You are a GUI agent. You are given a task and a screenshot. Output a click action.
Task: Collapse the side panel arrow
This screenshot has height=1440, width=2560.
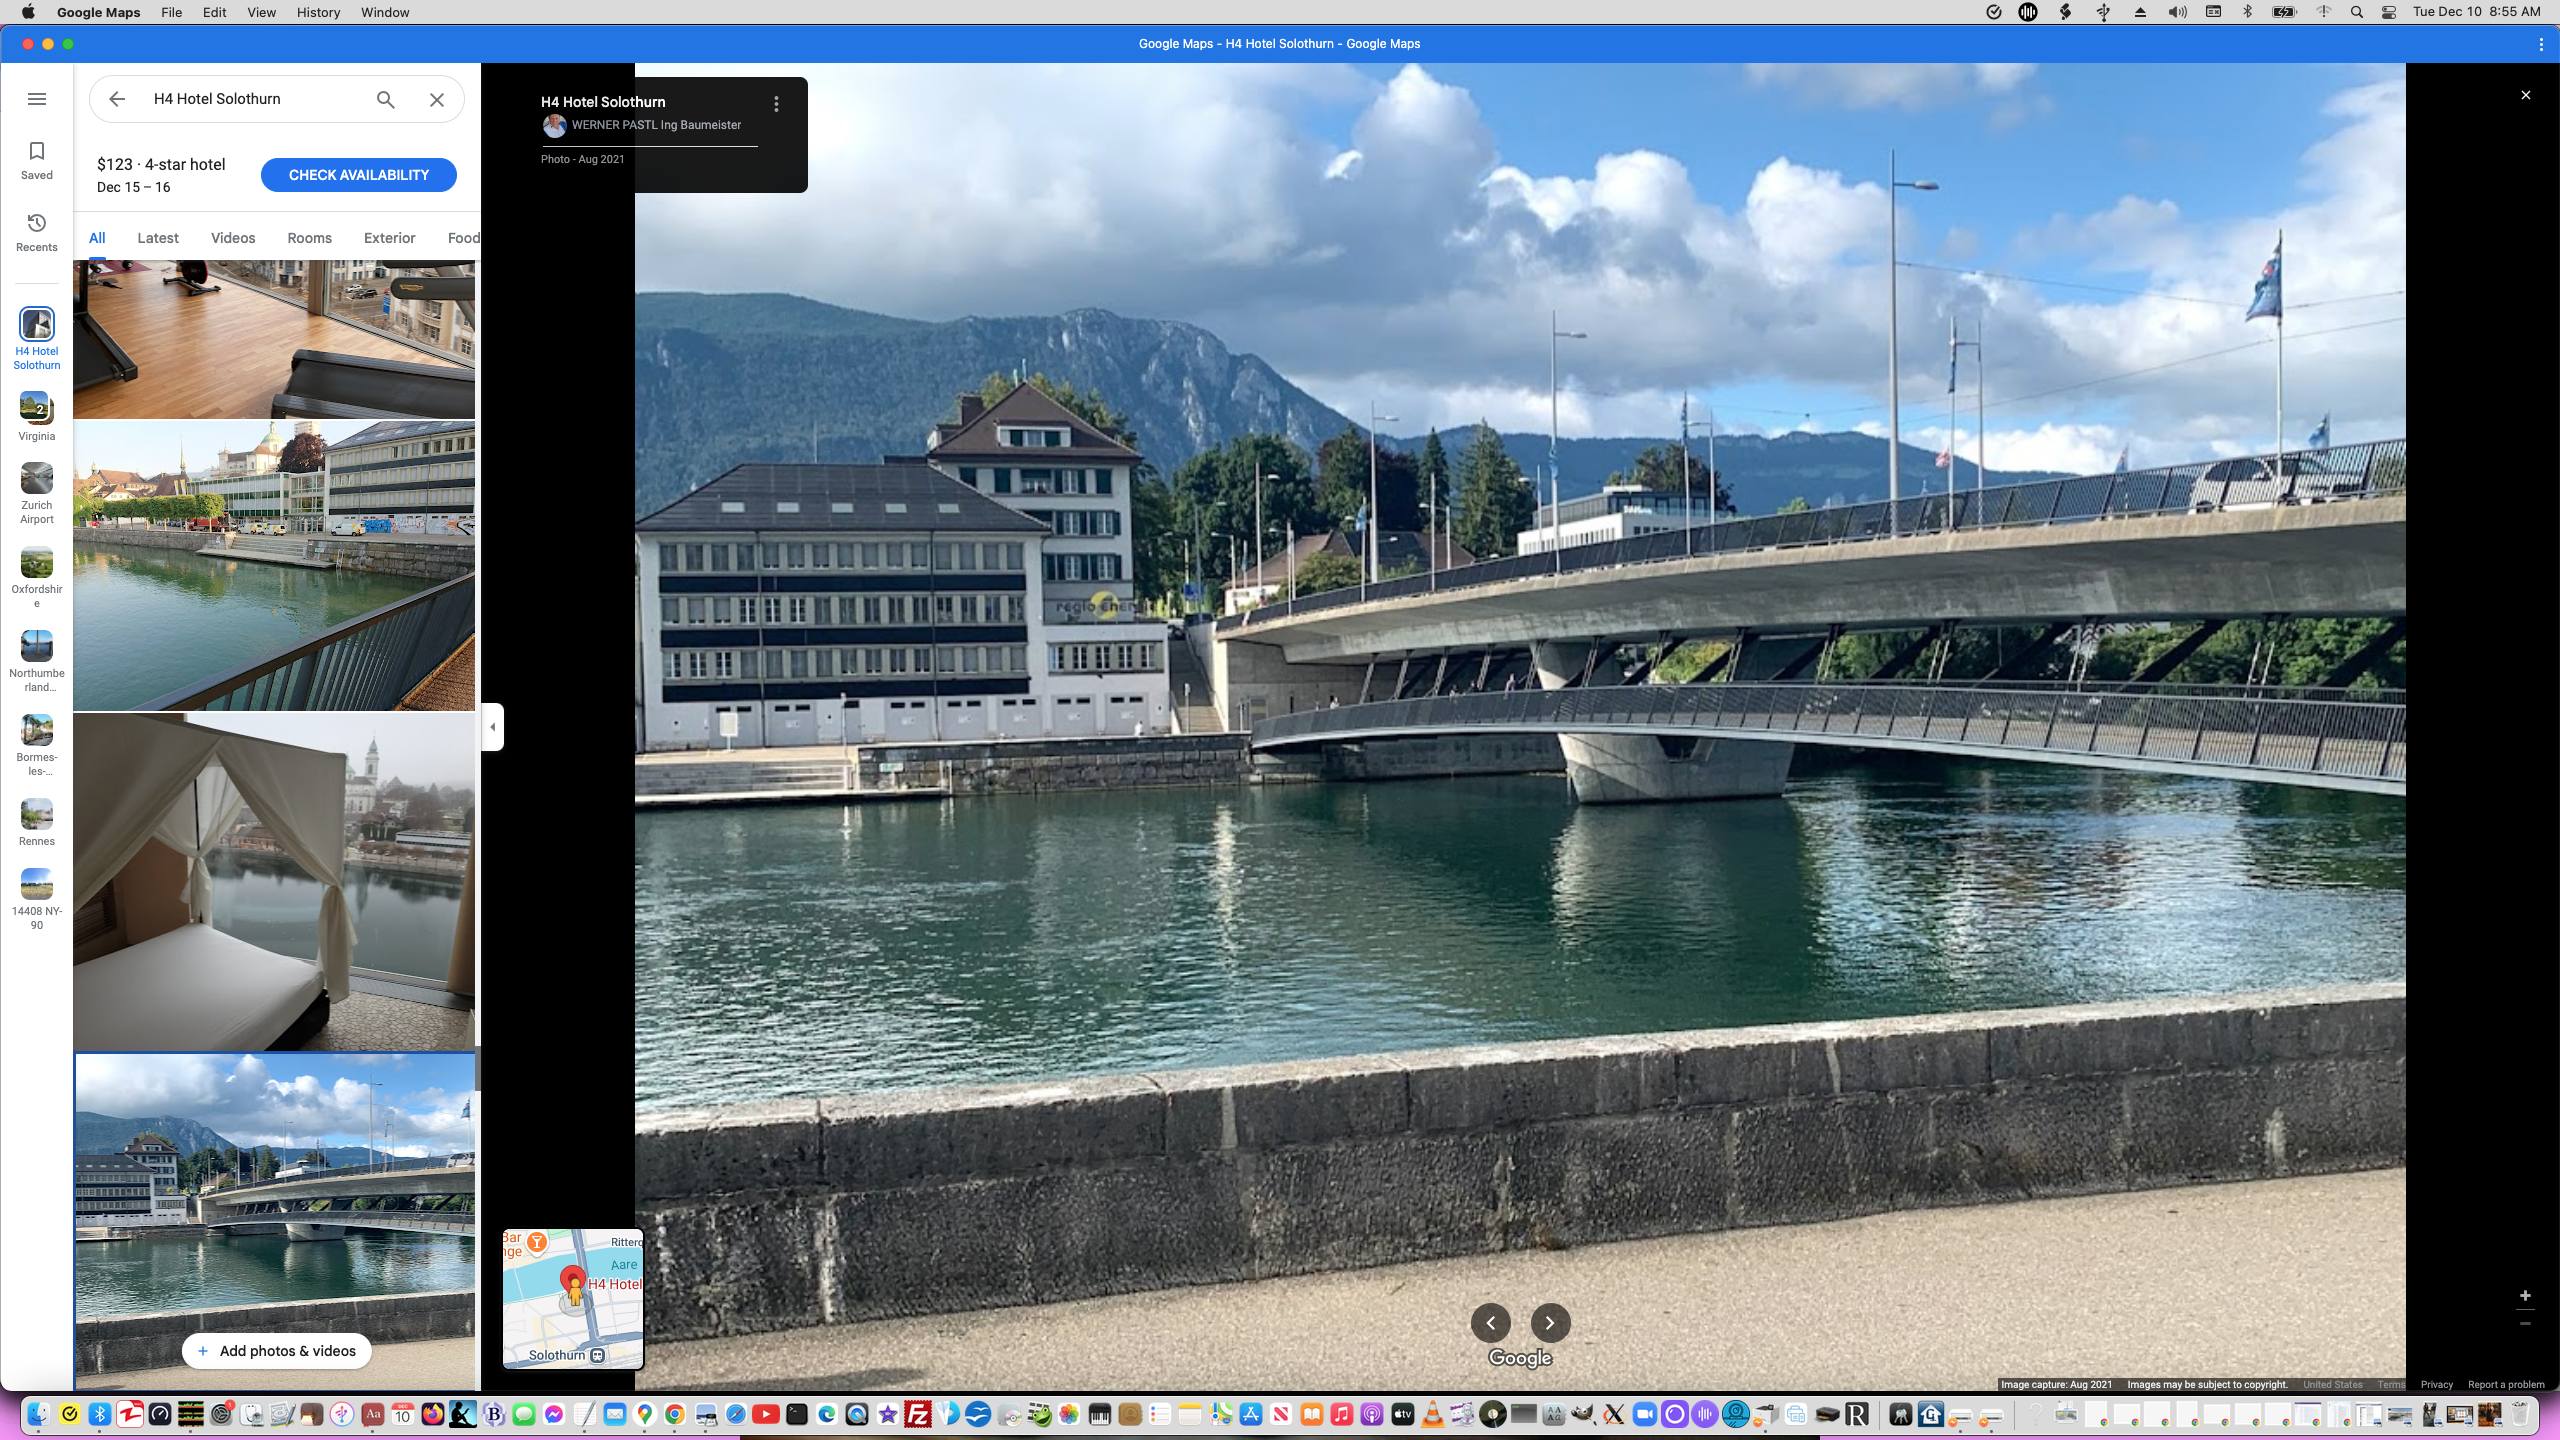pos(492,727)
